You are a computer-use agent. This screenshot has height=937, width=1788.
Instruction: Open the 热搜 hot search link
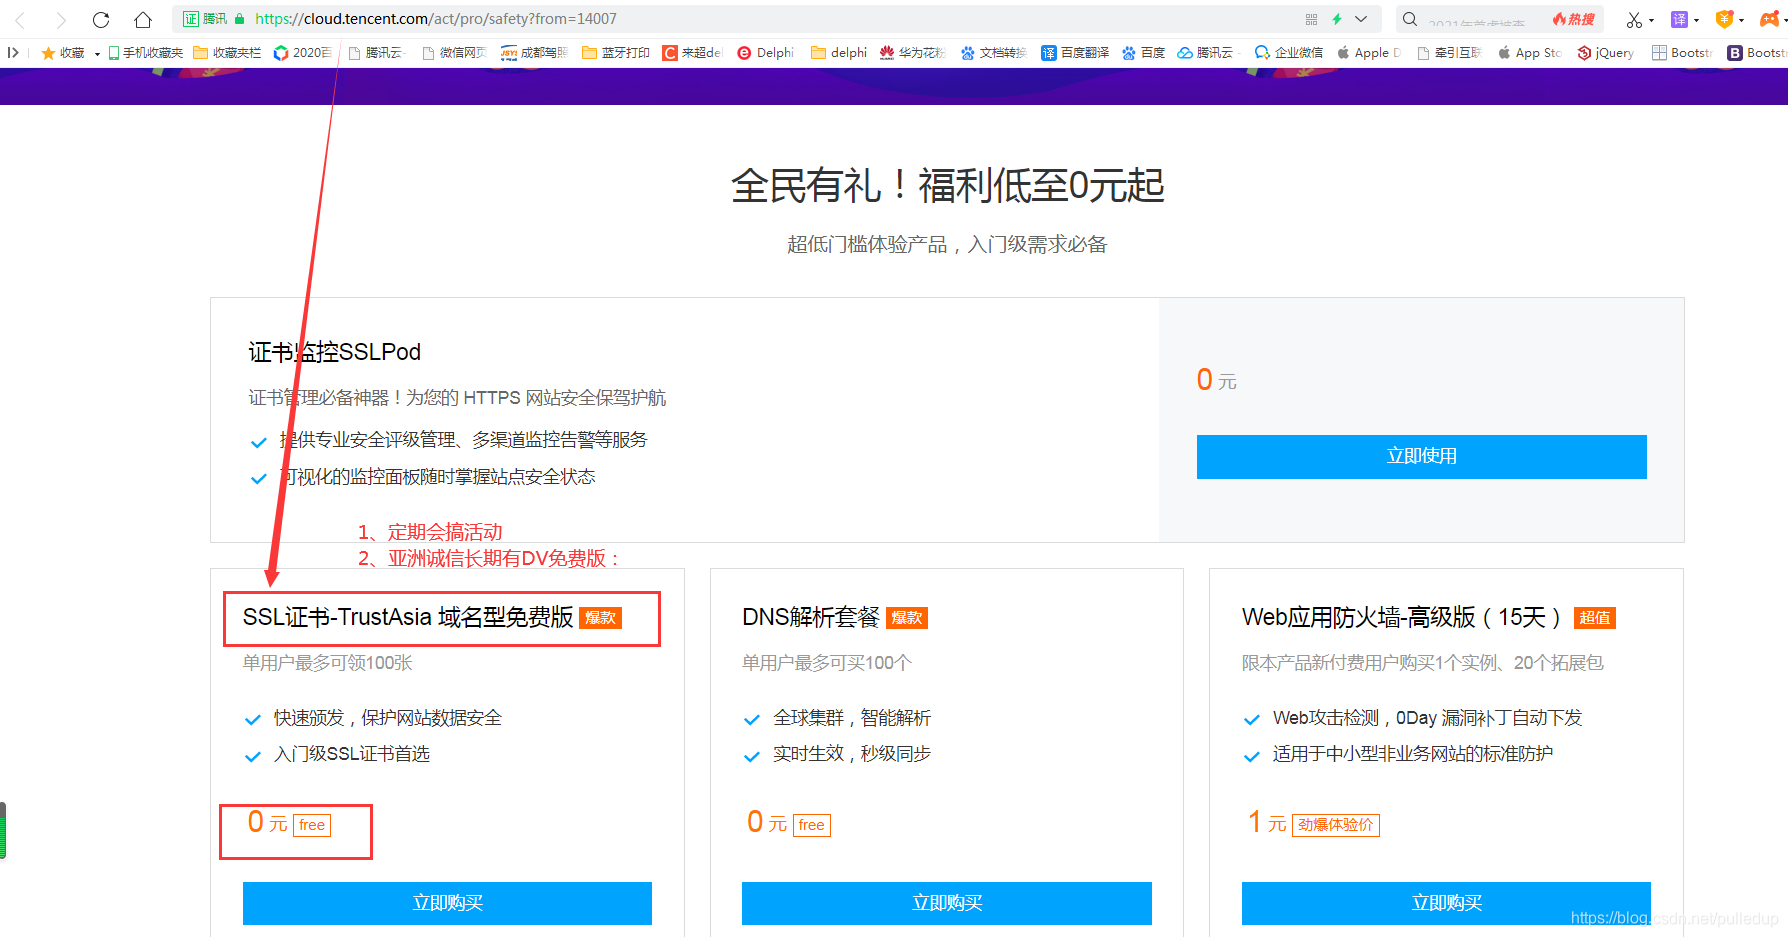pos(1575,19)
